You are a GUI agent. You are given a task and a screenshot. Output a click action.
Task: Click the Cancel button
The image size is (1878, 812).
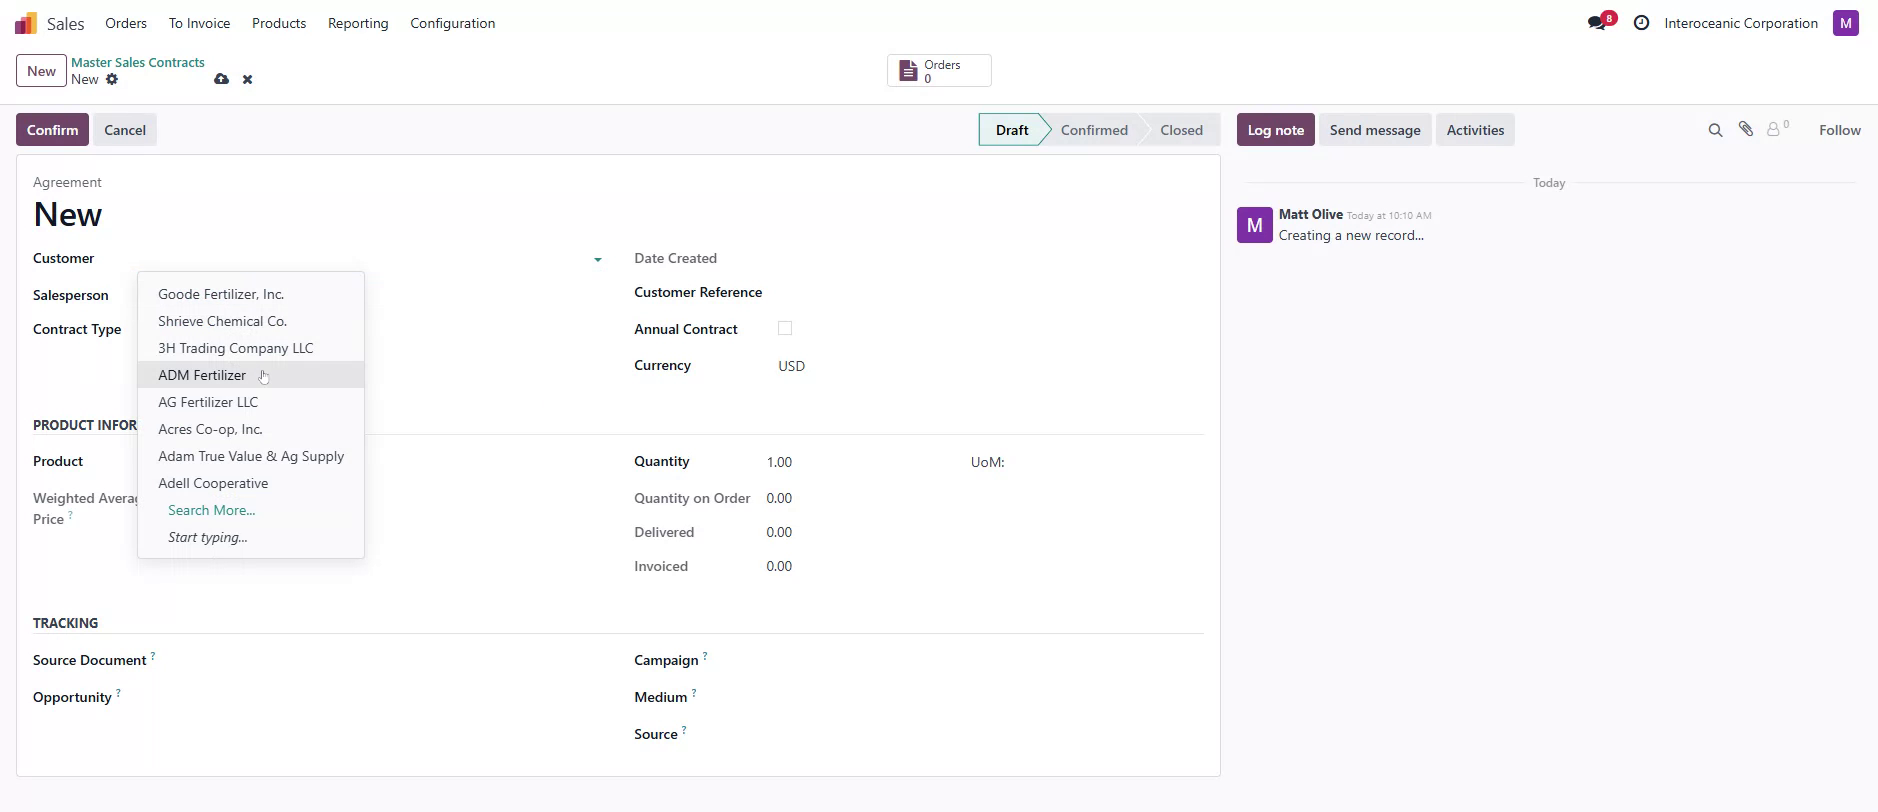point(125,130)
